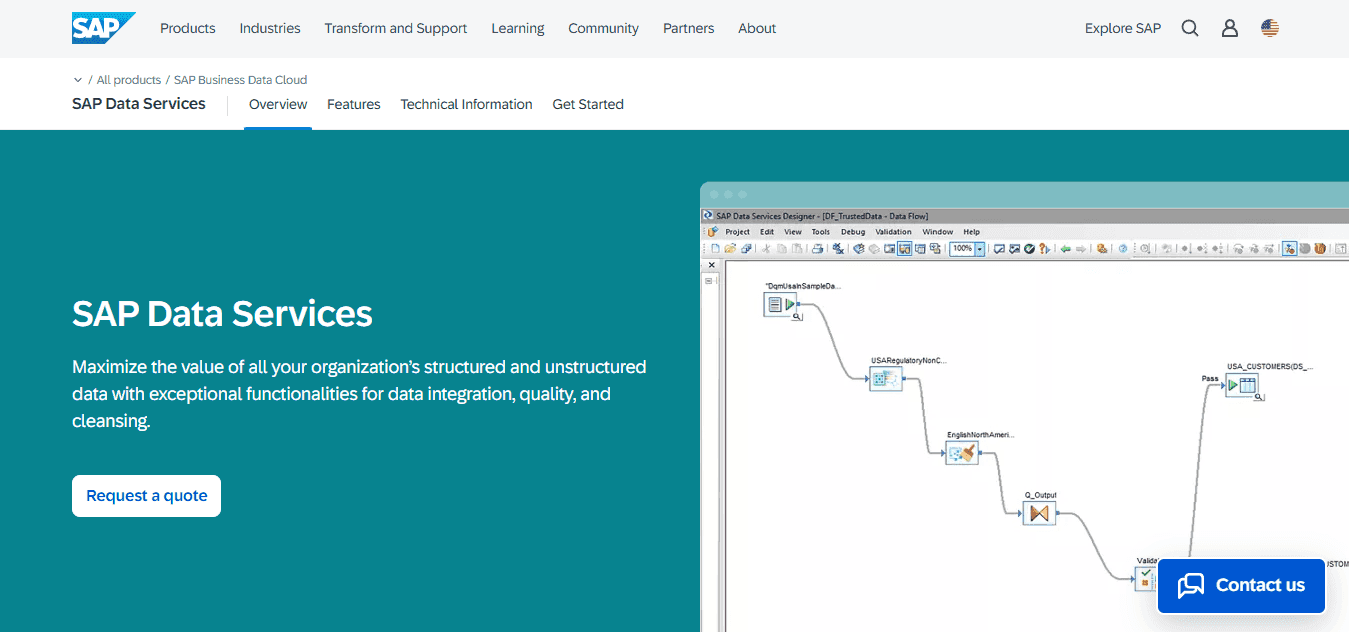Click the Save icon in Designer toolbar
The width and height of the screenshot is (1349, 632).
click(747, 248)
